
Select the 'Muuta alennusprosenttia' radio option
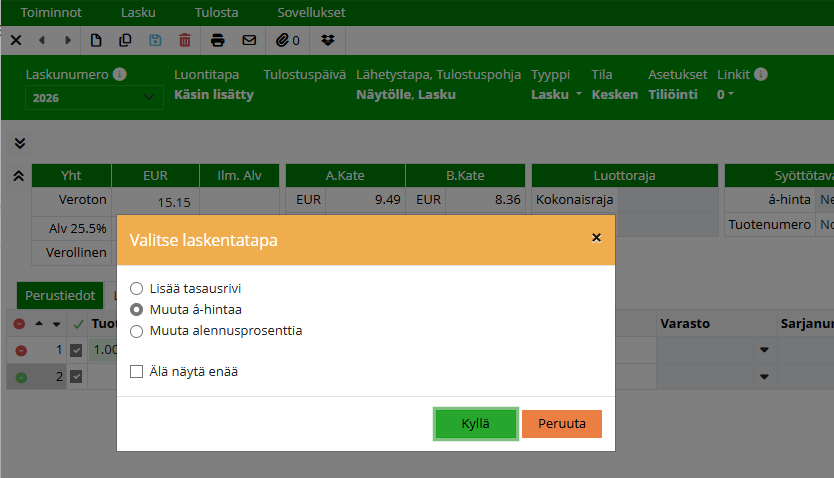(137, 330)
